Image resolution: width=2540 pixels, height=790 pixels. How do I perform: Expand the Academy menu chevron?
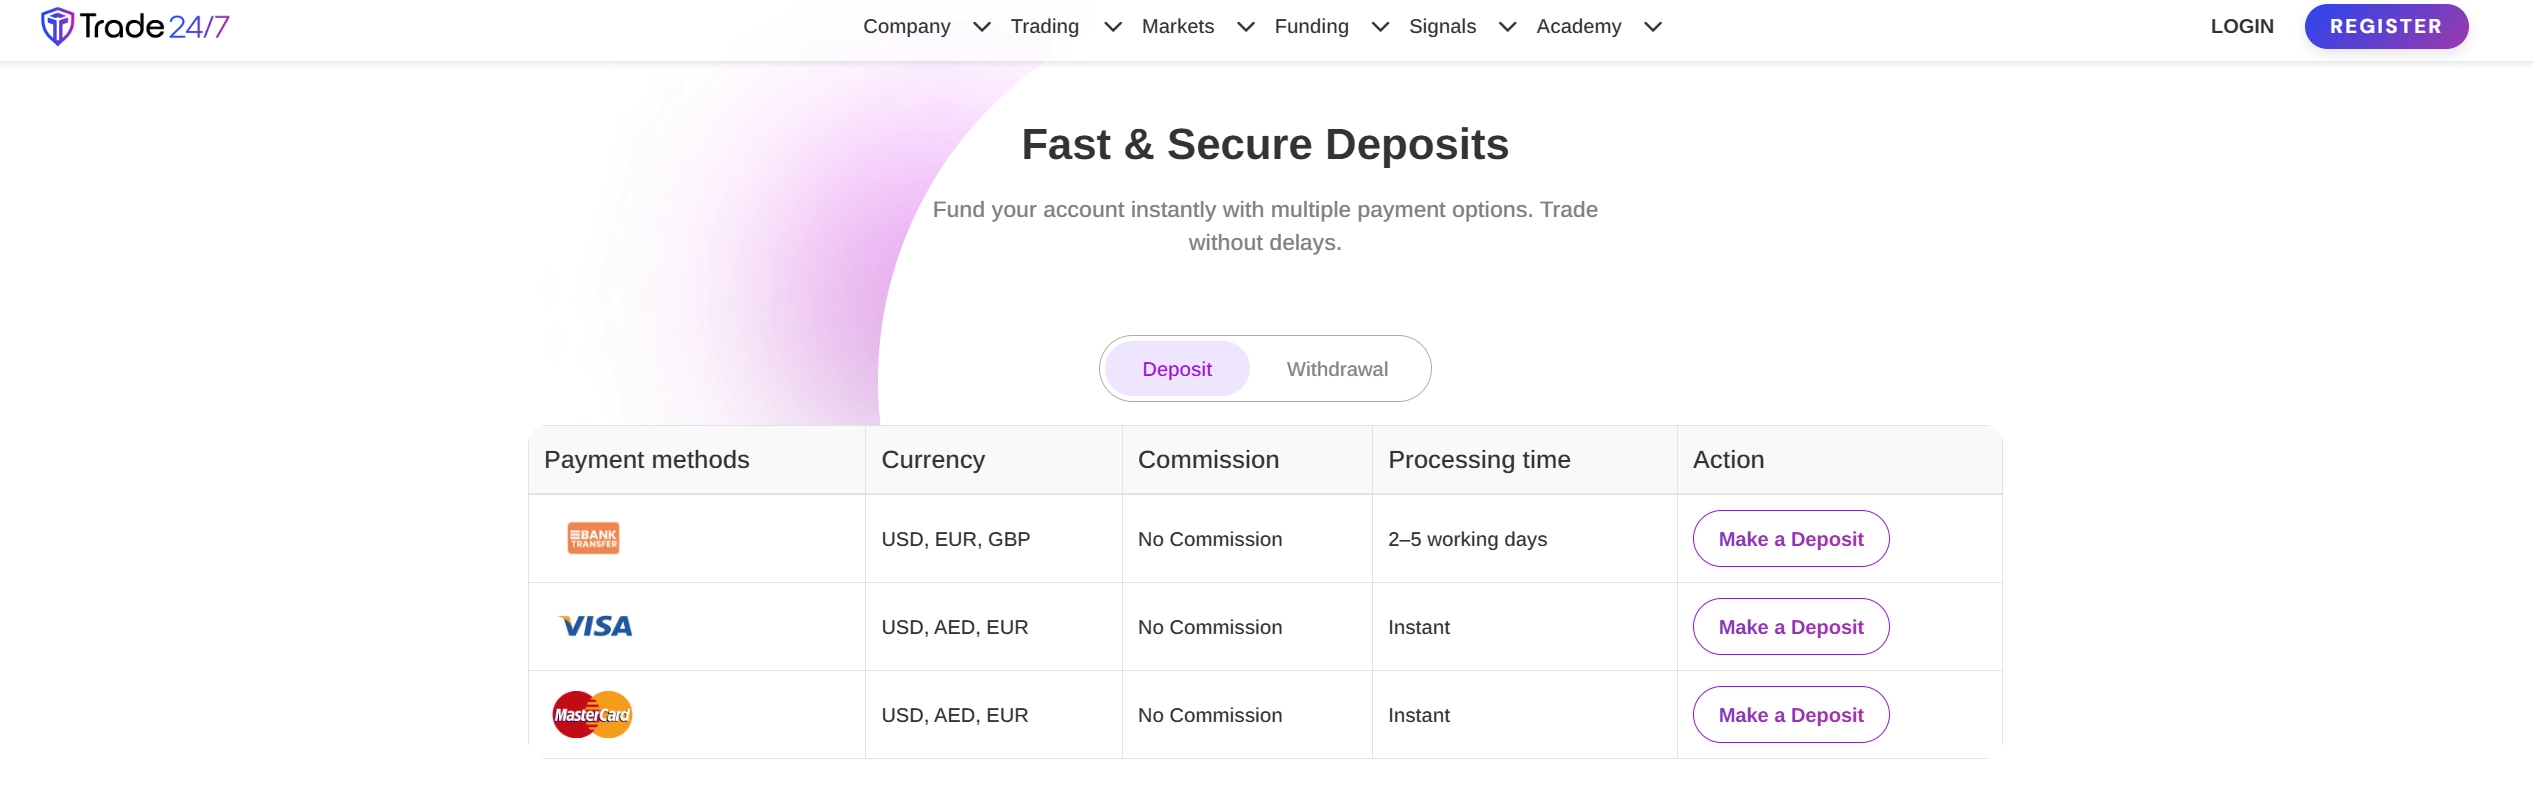coord(1653,27)
